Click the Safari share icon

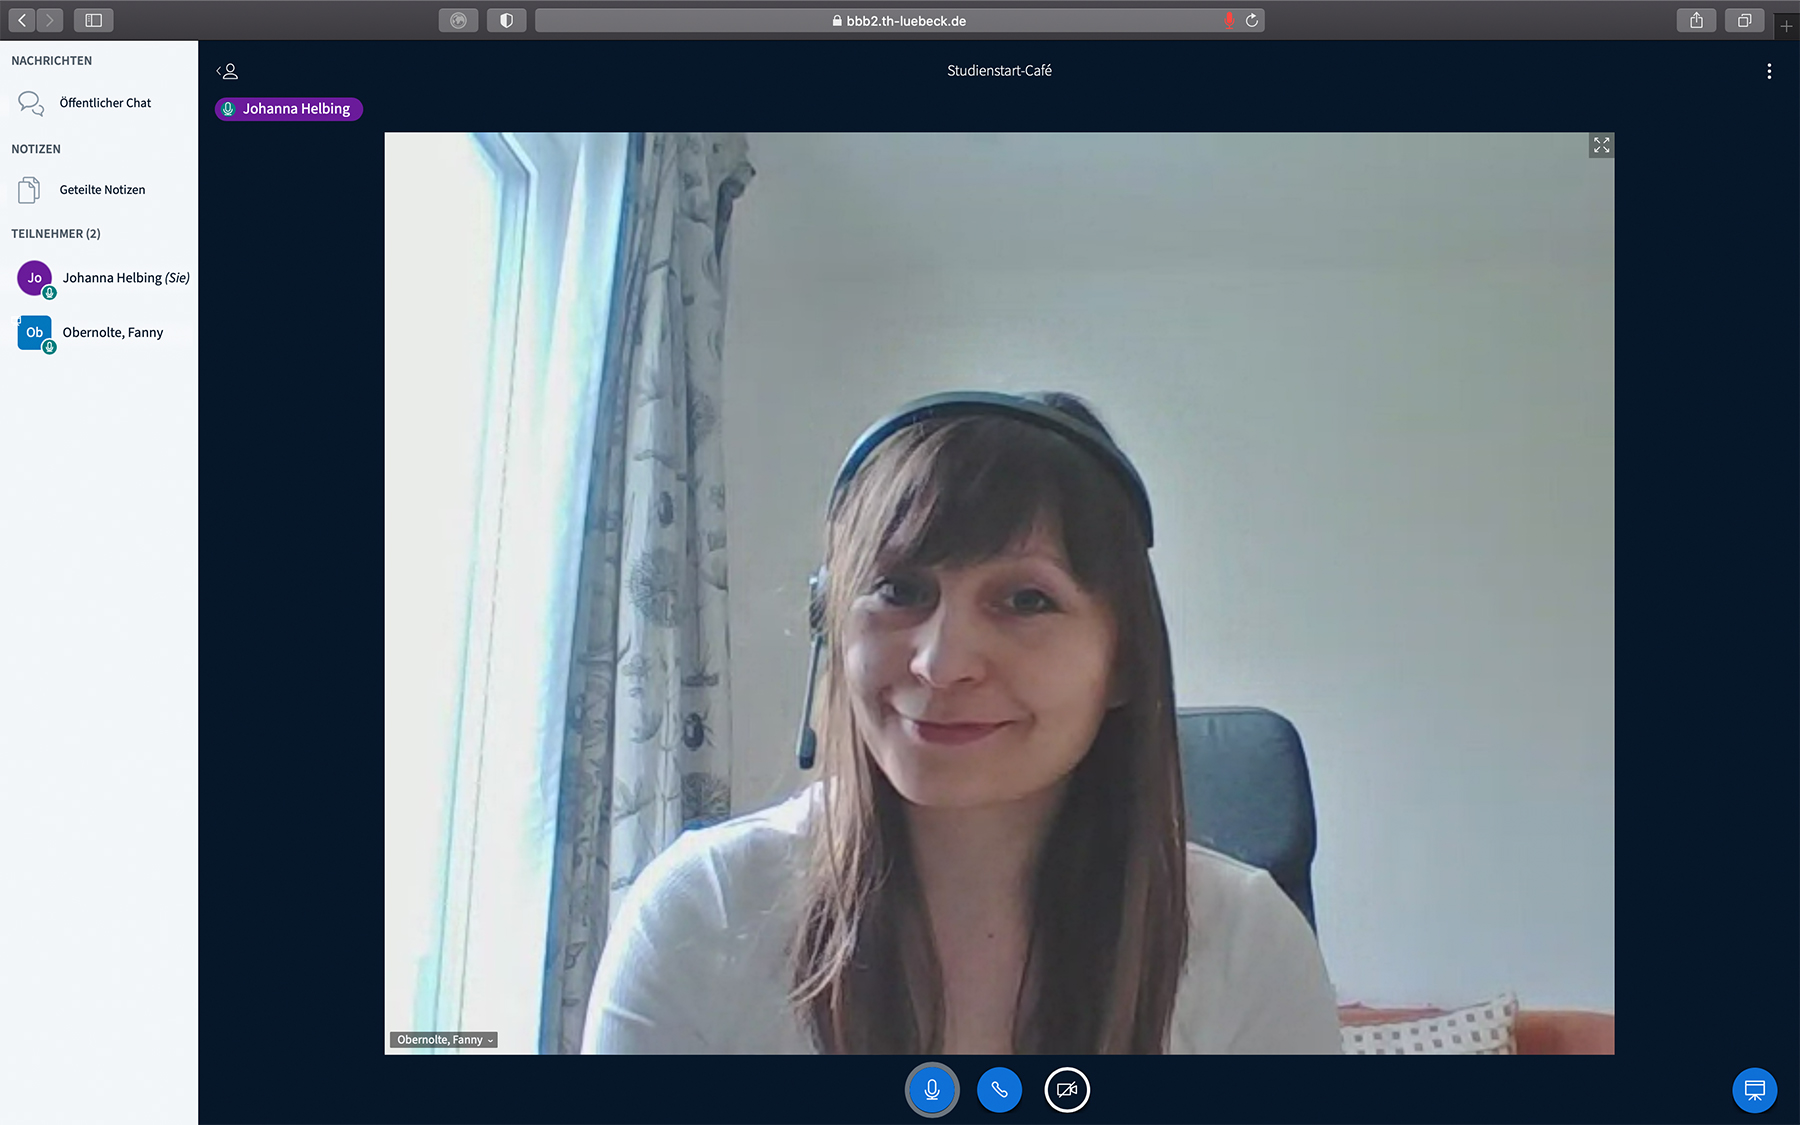[x=1696, y=20]
